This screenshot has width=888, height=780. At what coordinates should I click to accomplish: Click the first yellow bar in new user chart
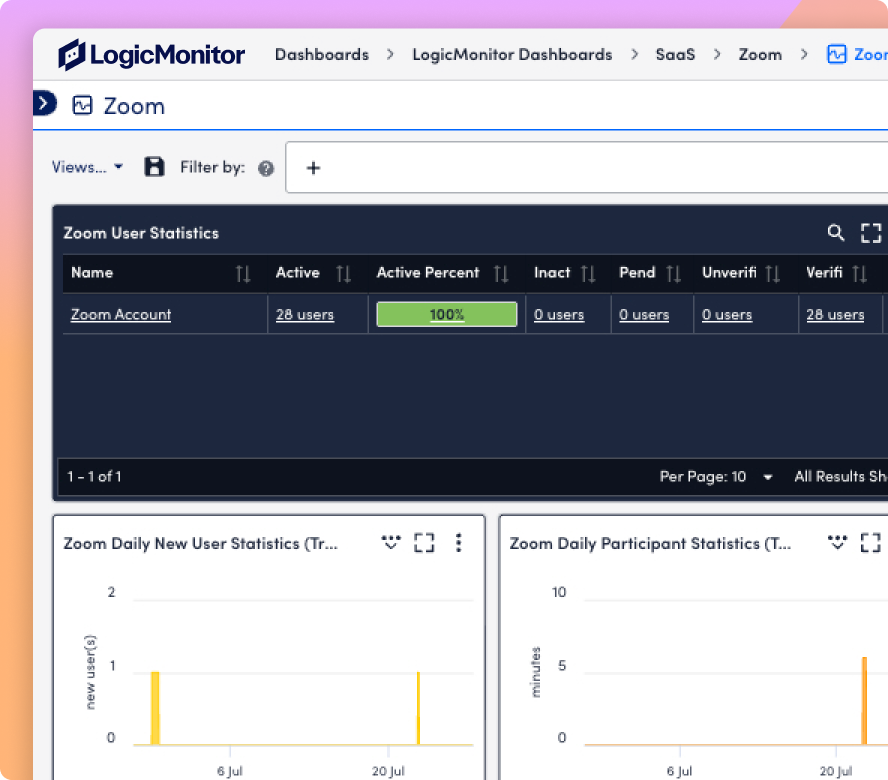point(155,708)
